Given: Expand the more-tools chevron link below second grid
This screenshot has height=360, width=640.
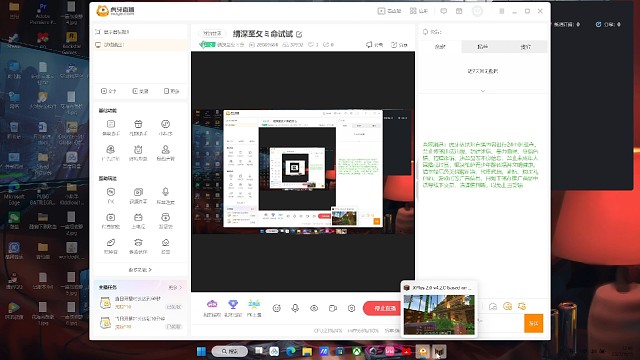Looking at the screenshot, I should tap(140, 270).
